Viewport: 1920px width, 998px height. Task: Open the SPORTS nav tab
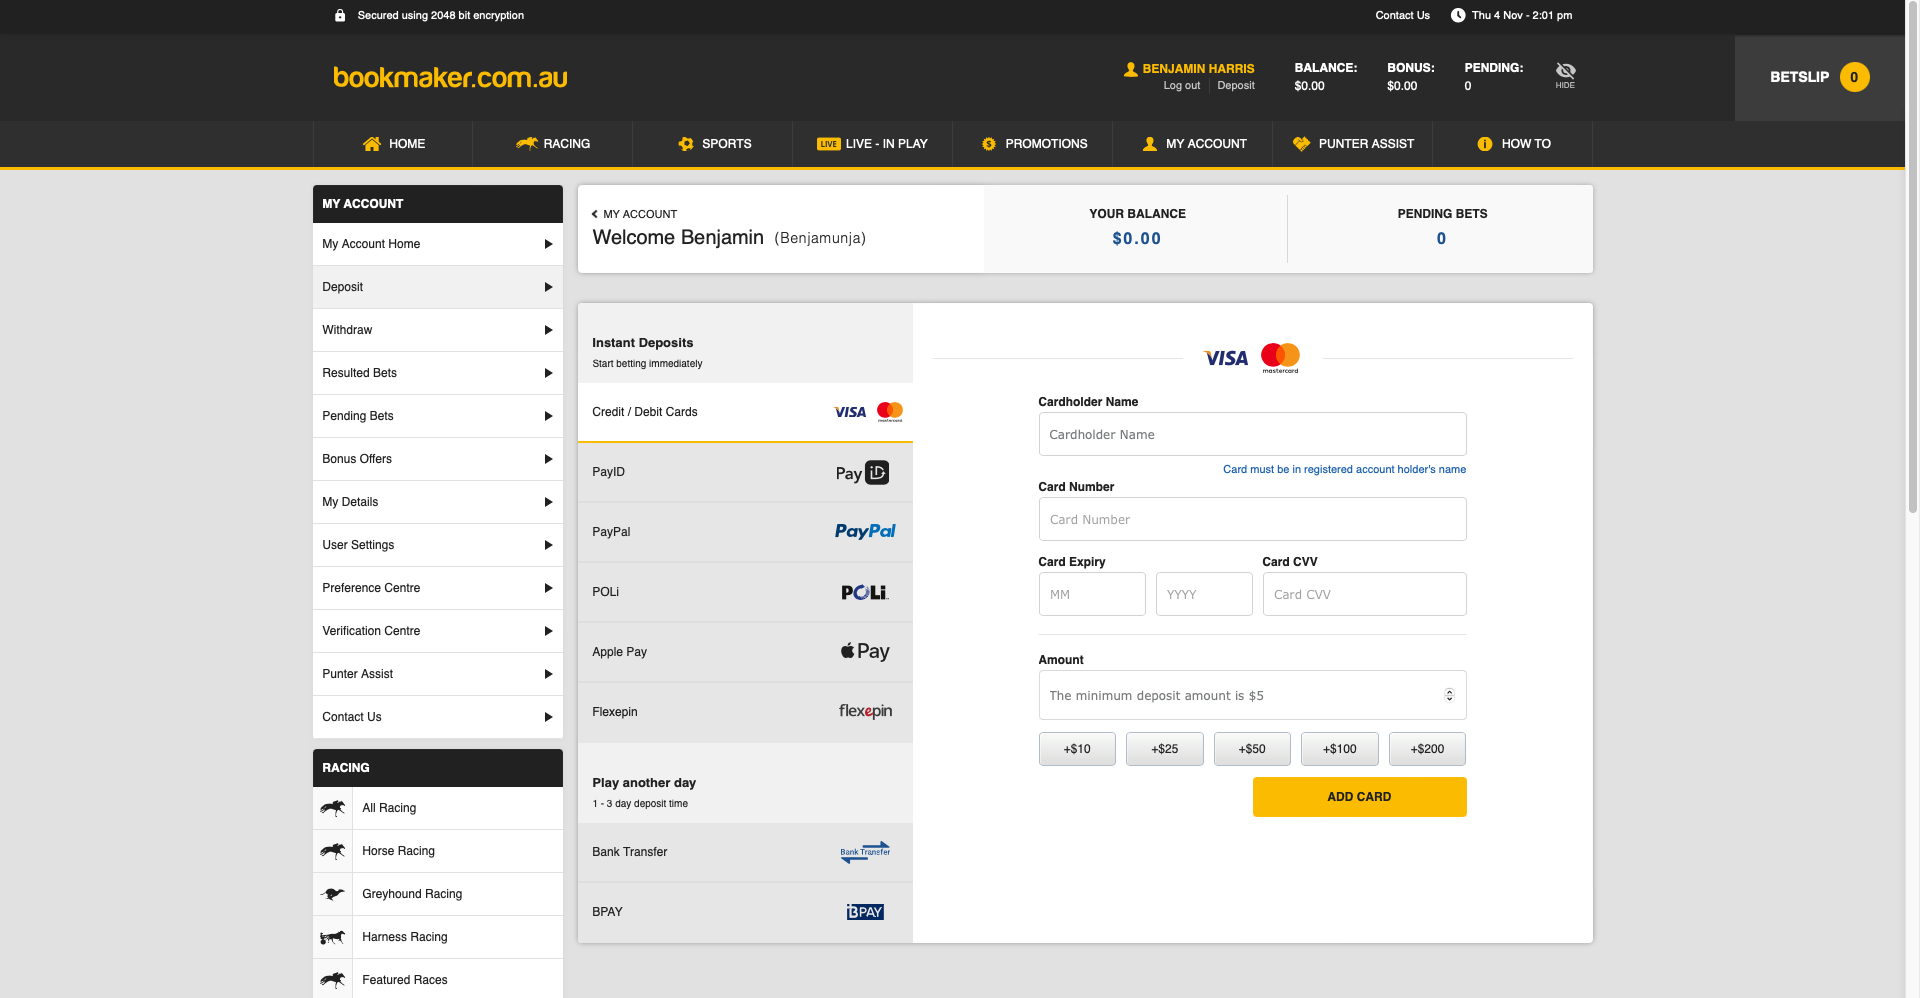713,144
